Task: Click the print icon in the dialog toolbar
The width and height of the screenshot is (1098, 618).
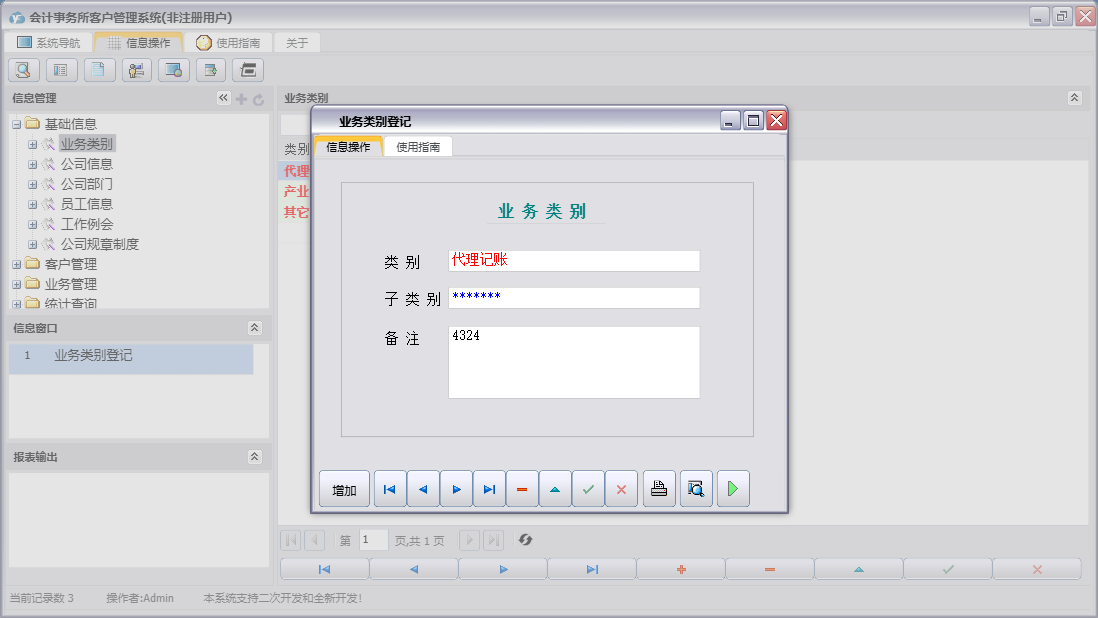Action: click(x=659, y=489)
